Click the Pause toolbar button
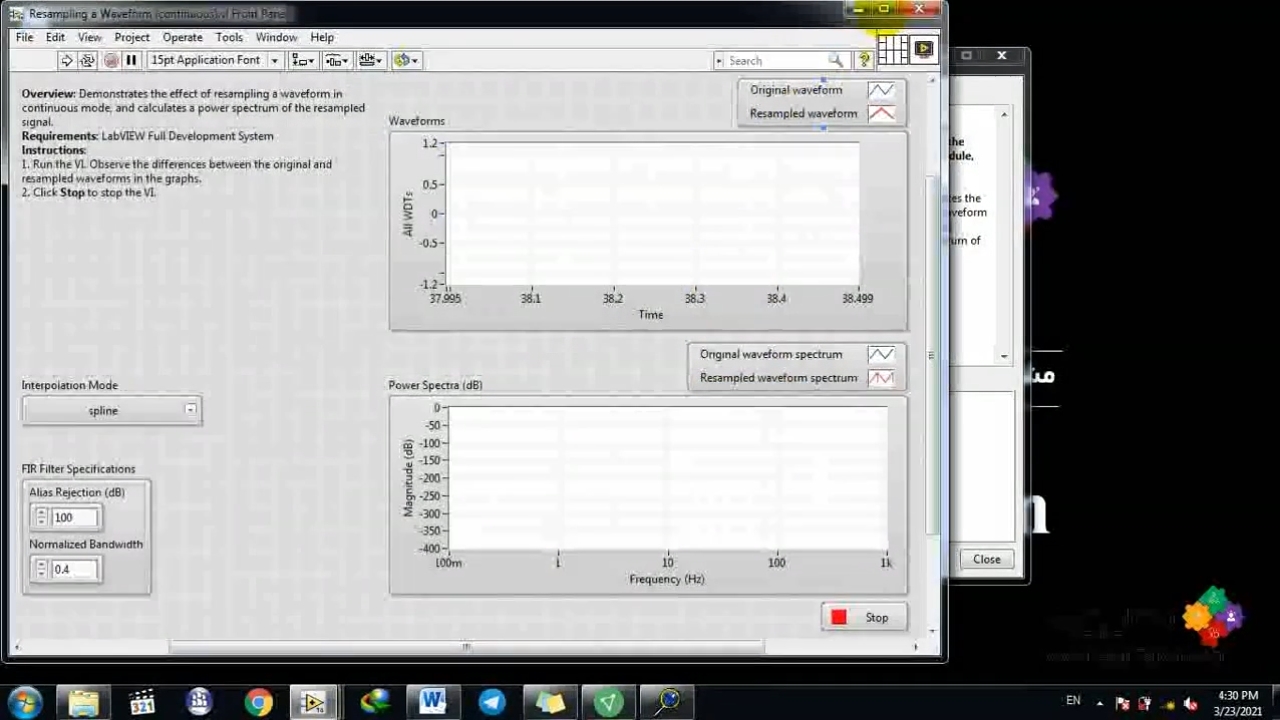This screenshot has width=1280, height=720. pyautogui.click(x=131, y=61)
